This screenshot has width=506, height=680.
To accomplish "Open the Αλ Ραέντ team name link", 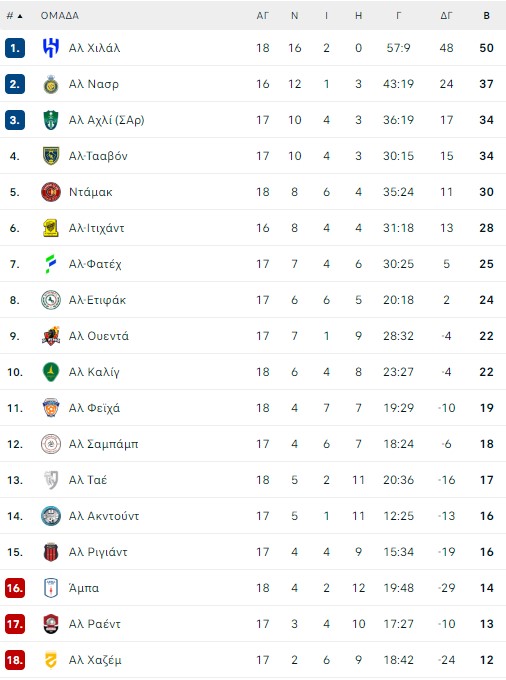I will tap(95, 624).
